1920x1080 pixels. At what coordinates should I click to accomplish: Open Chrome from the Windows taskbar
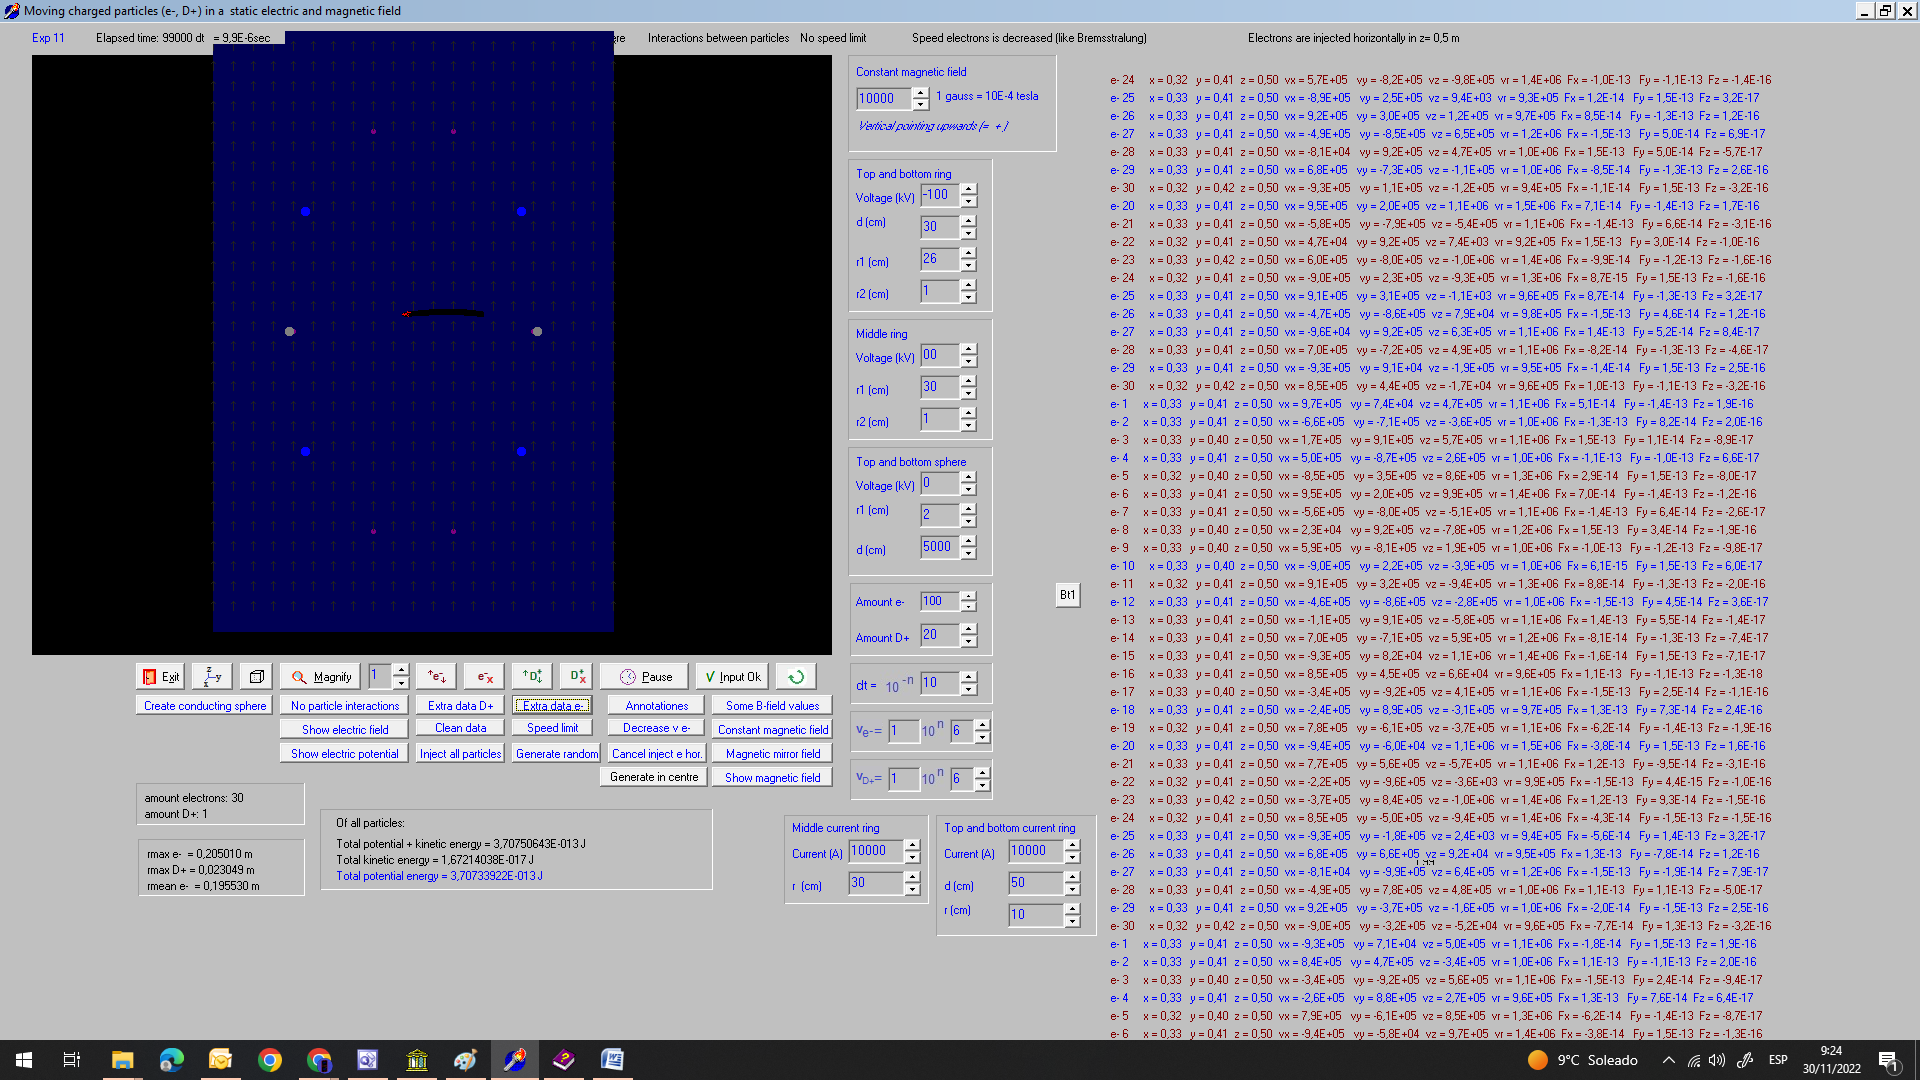tap(270, 1060)
